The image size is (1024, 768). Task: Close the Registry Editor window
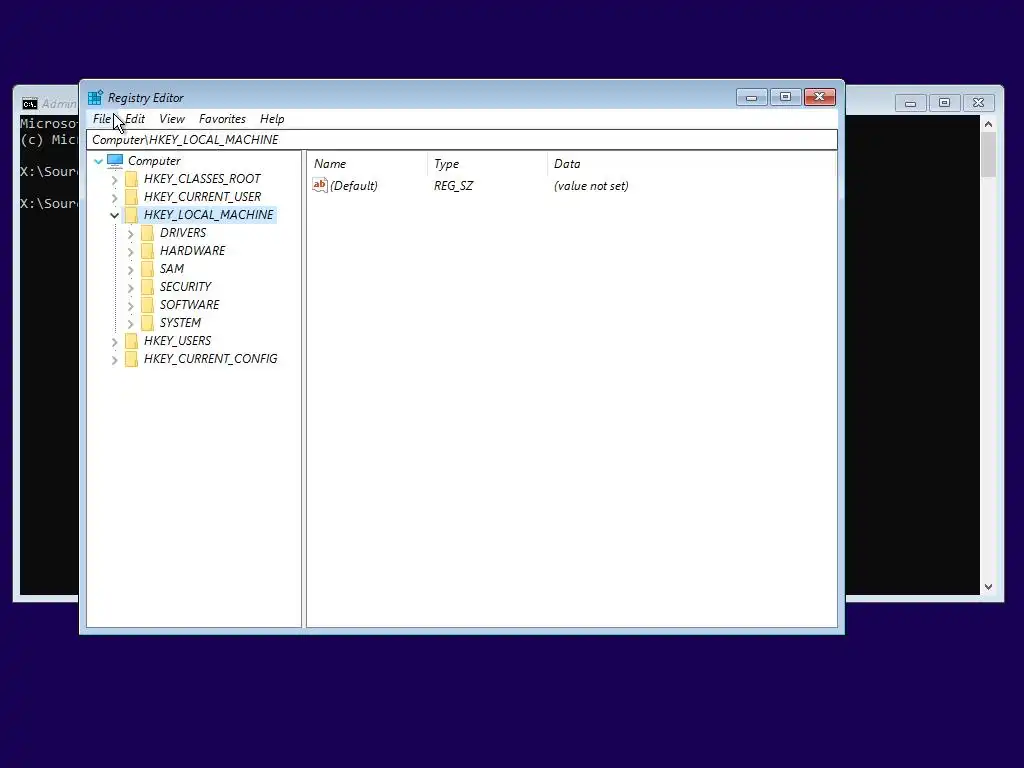tap(820, 97)
